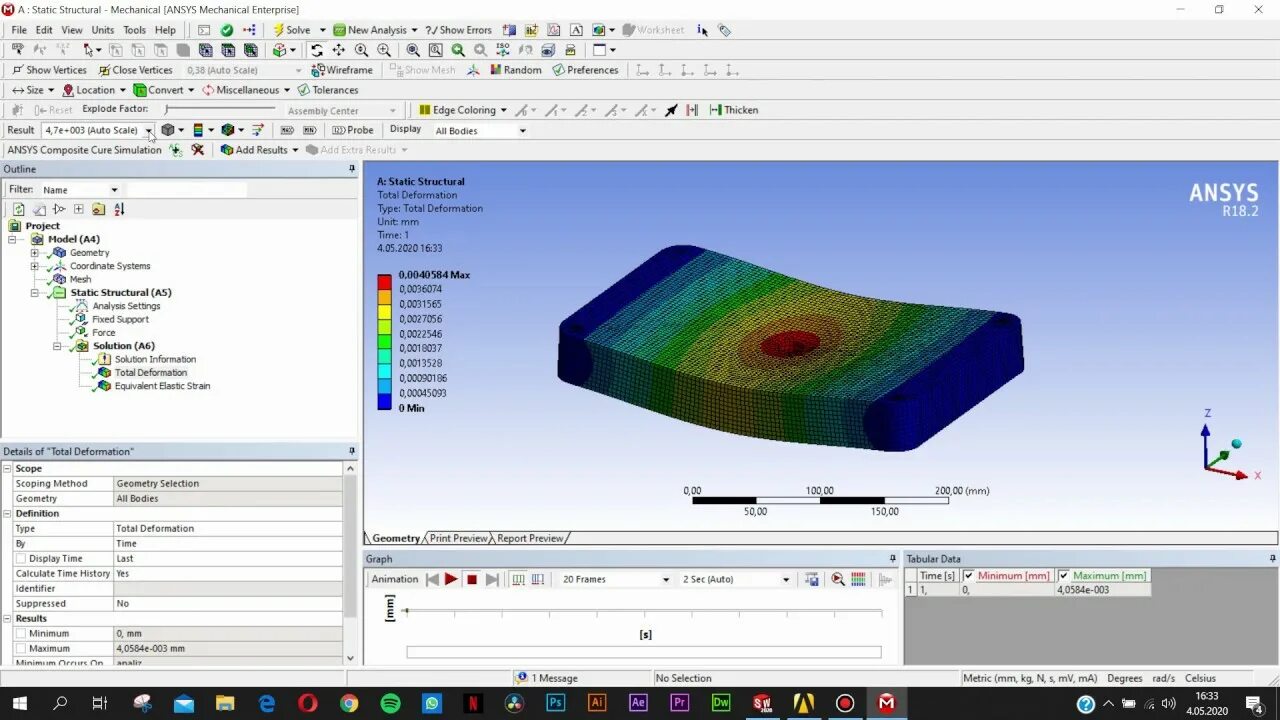Click the rotate view tool icon
Image resolution: width=1280 pixels, height=720 pixels.
317,50
